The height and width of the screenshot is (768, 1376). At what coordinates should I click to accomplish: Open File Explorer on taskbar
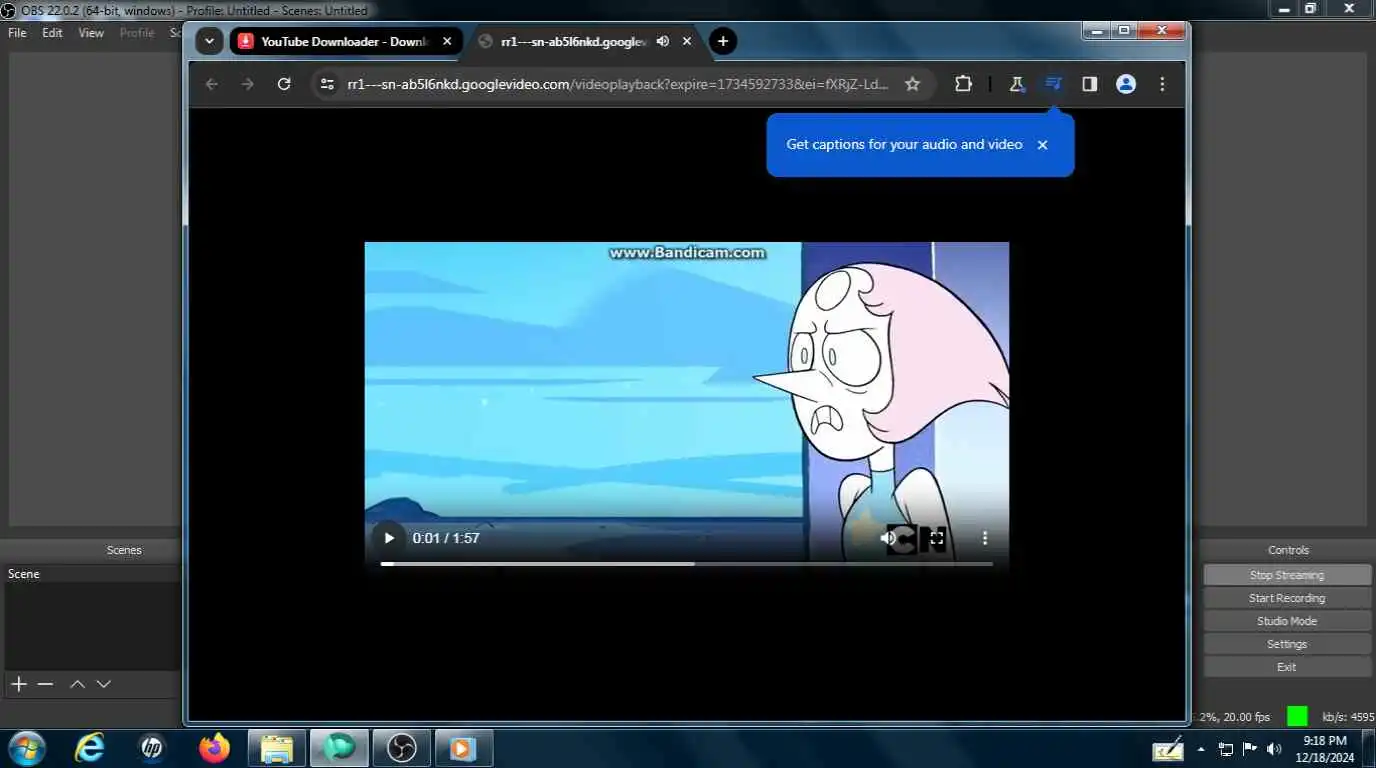click(x=276, y=747)
